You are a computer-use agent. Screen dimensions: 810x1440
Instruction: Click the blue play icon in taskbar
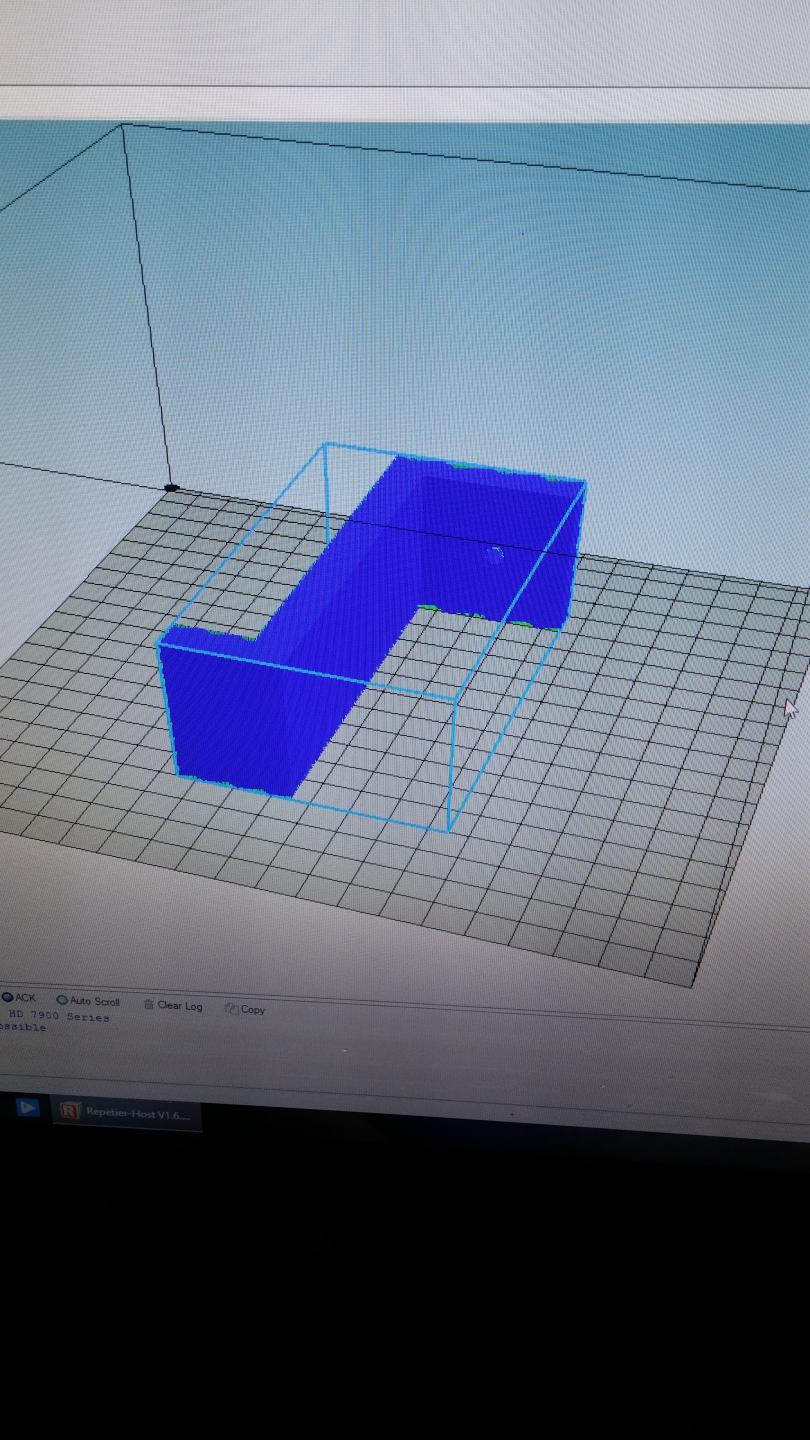coord(27,1107)
